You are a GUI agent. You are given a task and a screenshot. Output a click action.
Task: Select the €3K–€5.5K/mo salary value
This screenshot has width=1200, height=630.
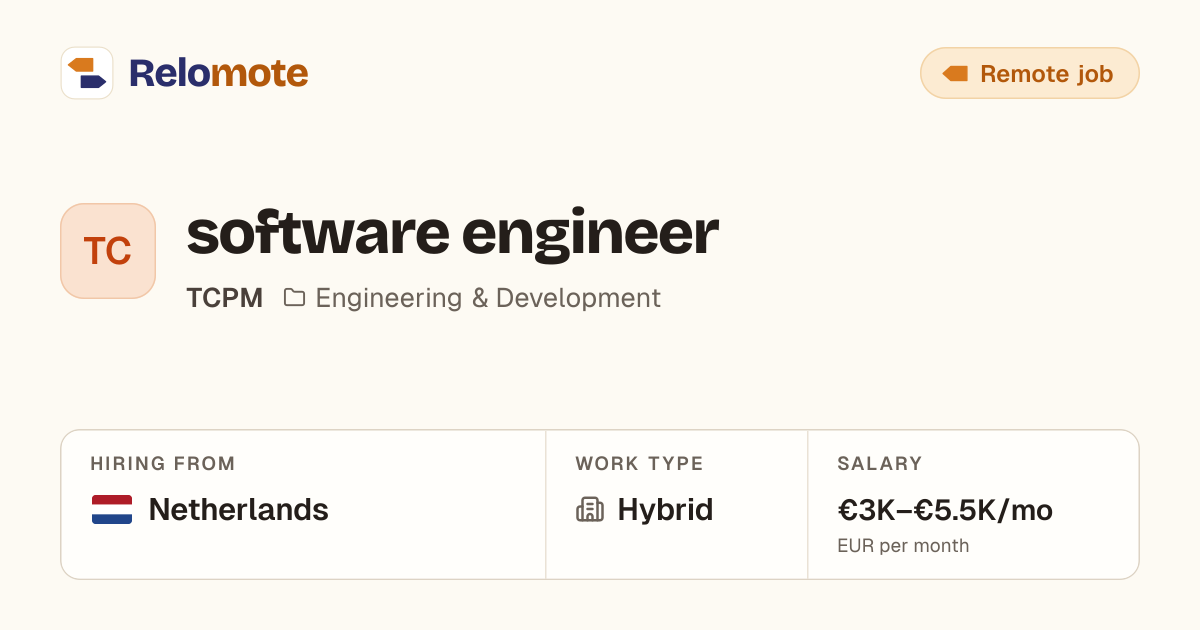[x=945, y=510]
